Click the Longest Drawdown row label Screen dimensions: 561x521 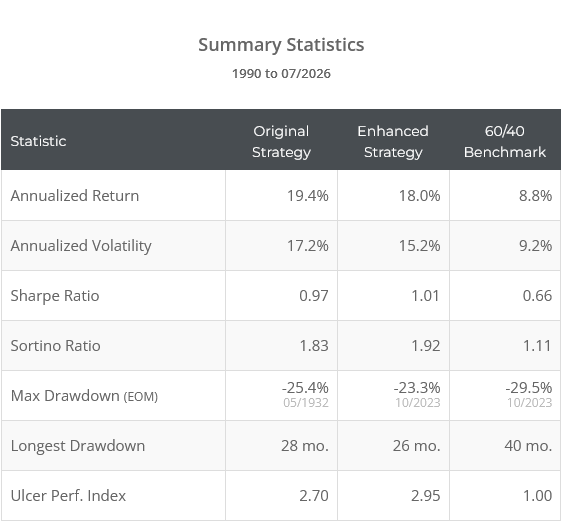coord(78,446)
